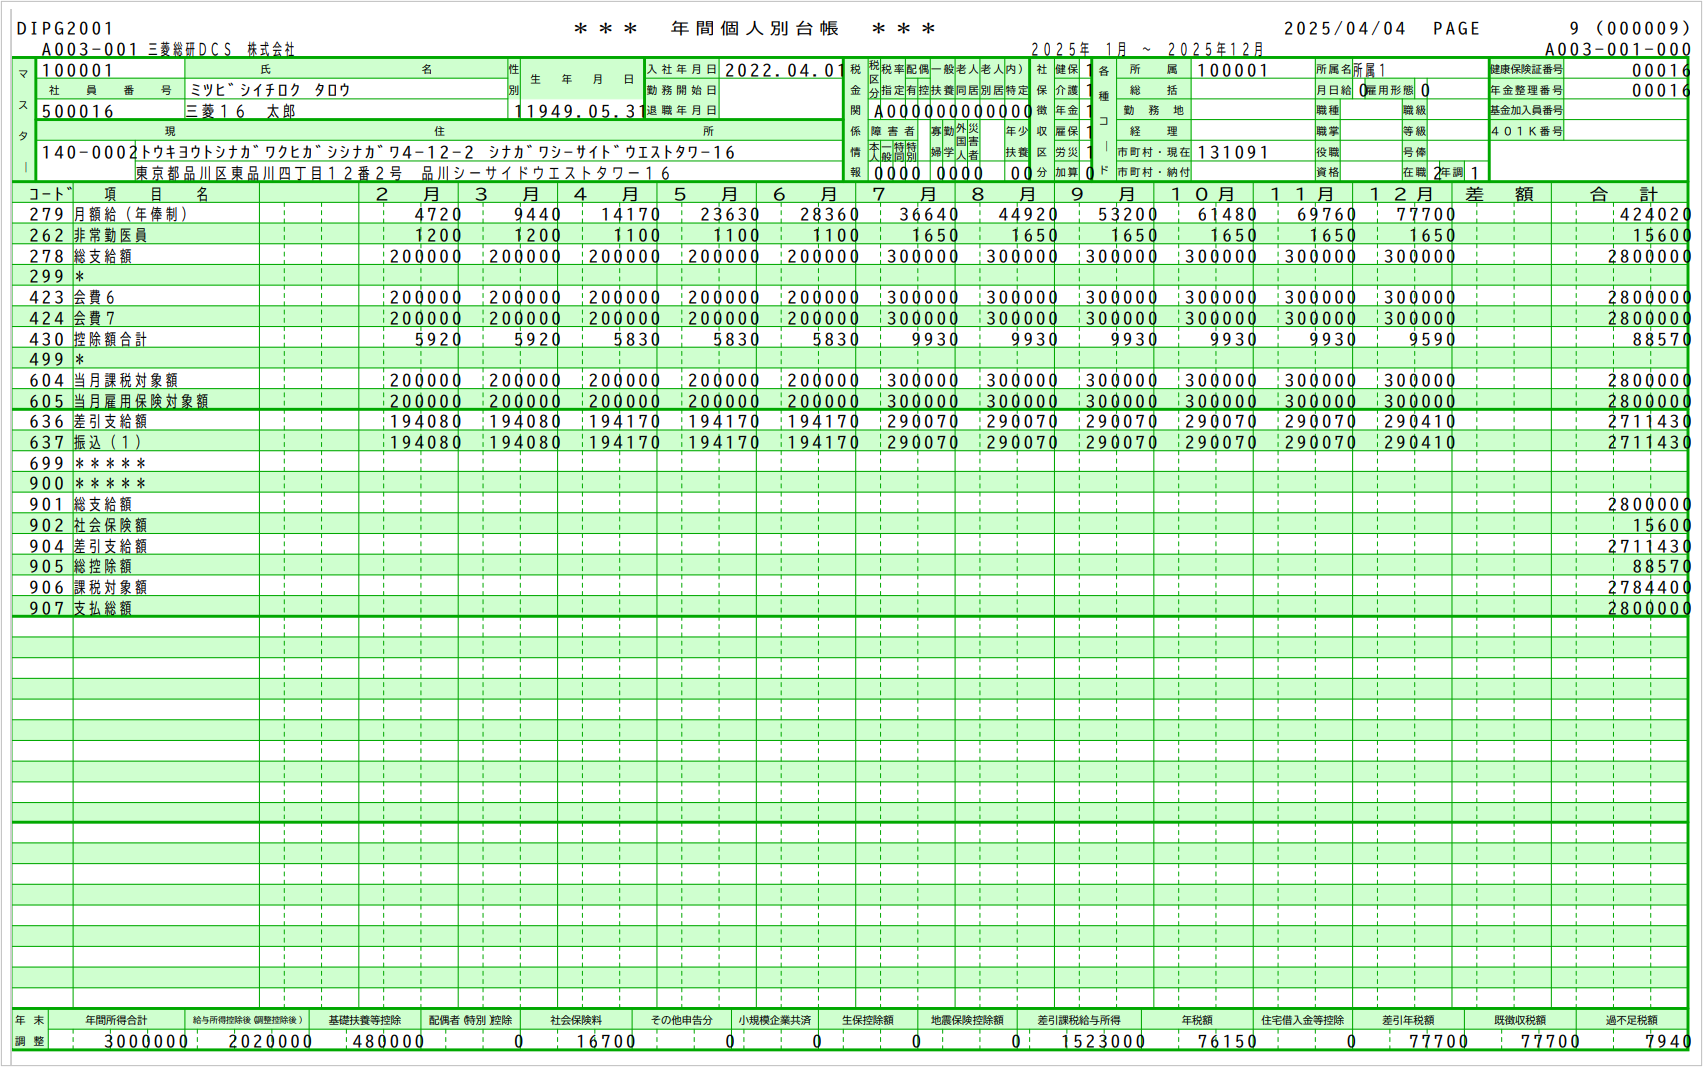
Task: Click the 7月 column header
Action: (x=904, y=194)
